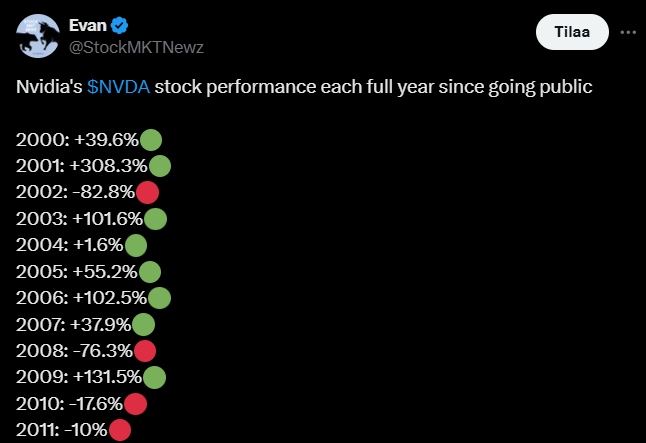Screen dimensions: 646x443
Task: Click the tweet text about stock performance
Action: click(x=304, y=87)
